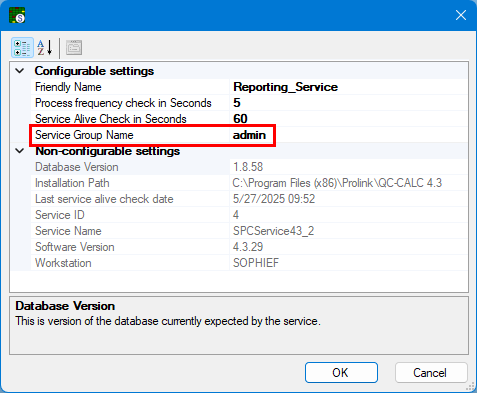The width and height of the screenshot is (477, 393).
Task: Close the settings dialog window
Action: click(461, 15)
